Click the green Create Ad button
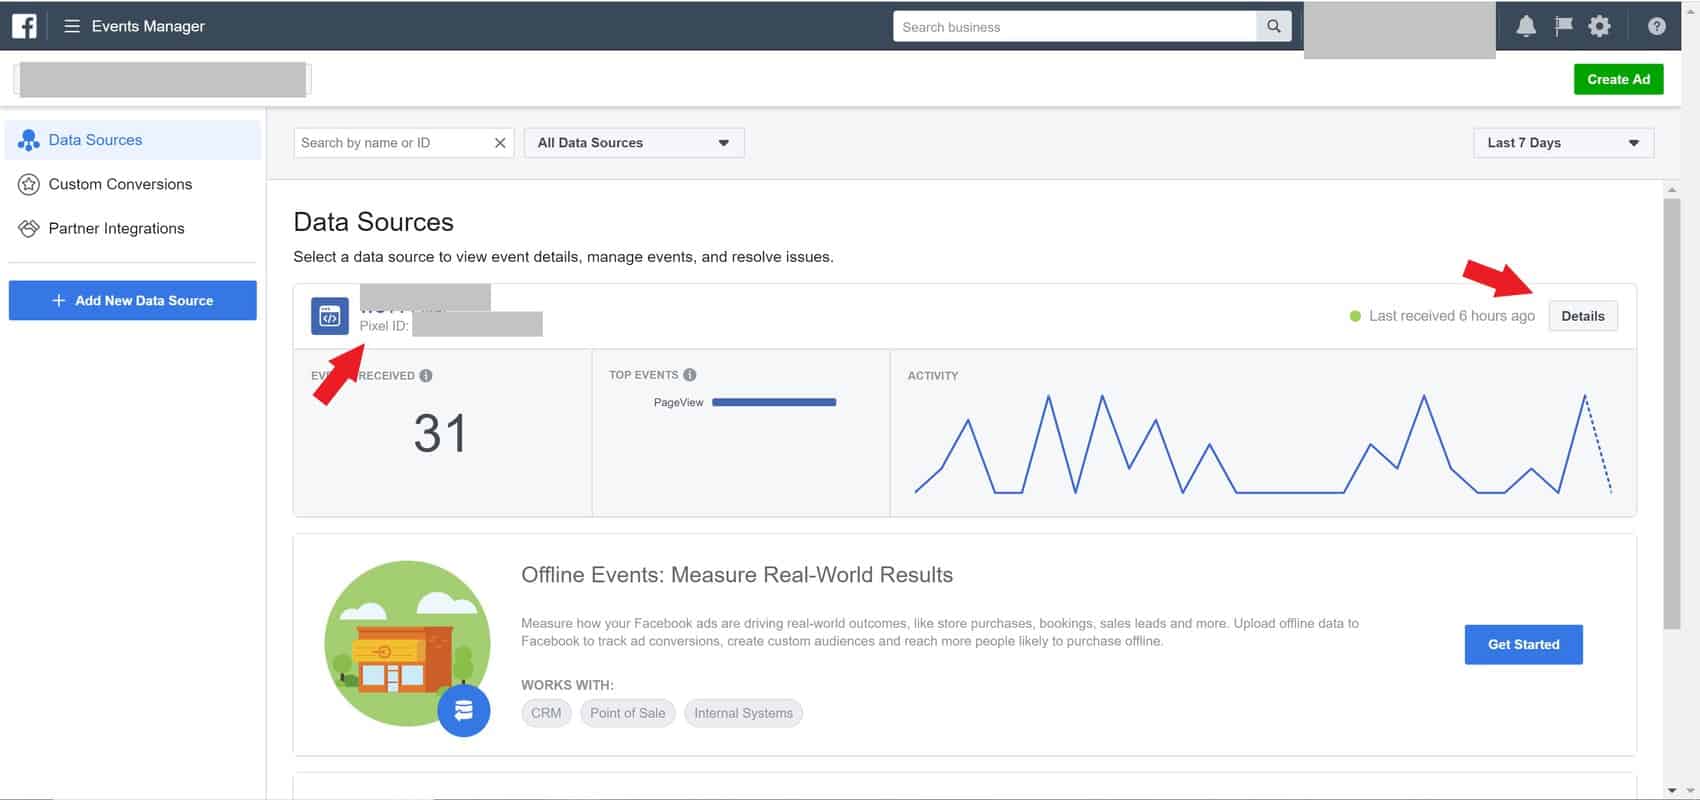1700x800 pixels. (x=1618, y=79)
